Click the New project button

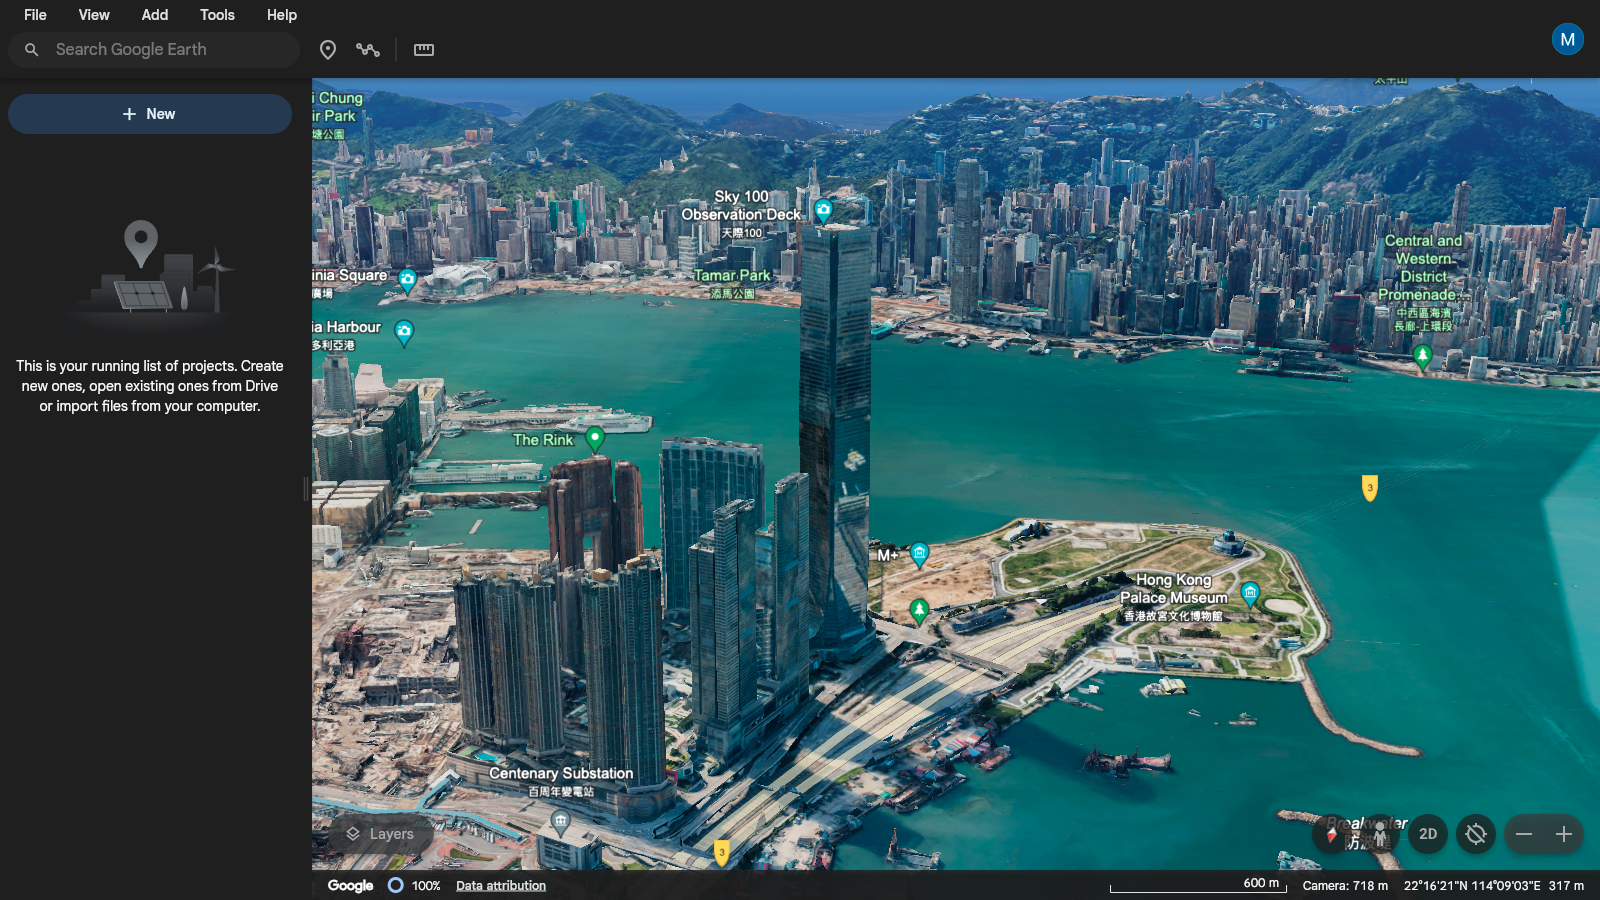150,114
